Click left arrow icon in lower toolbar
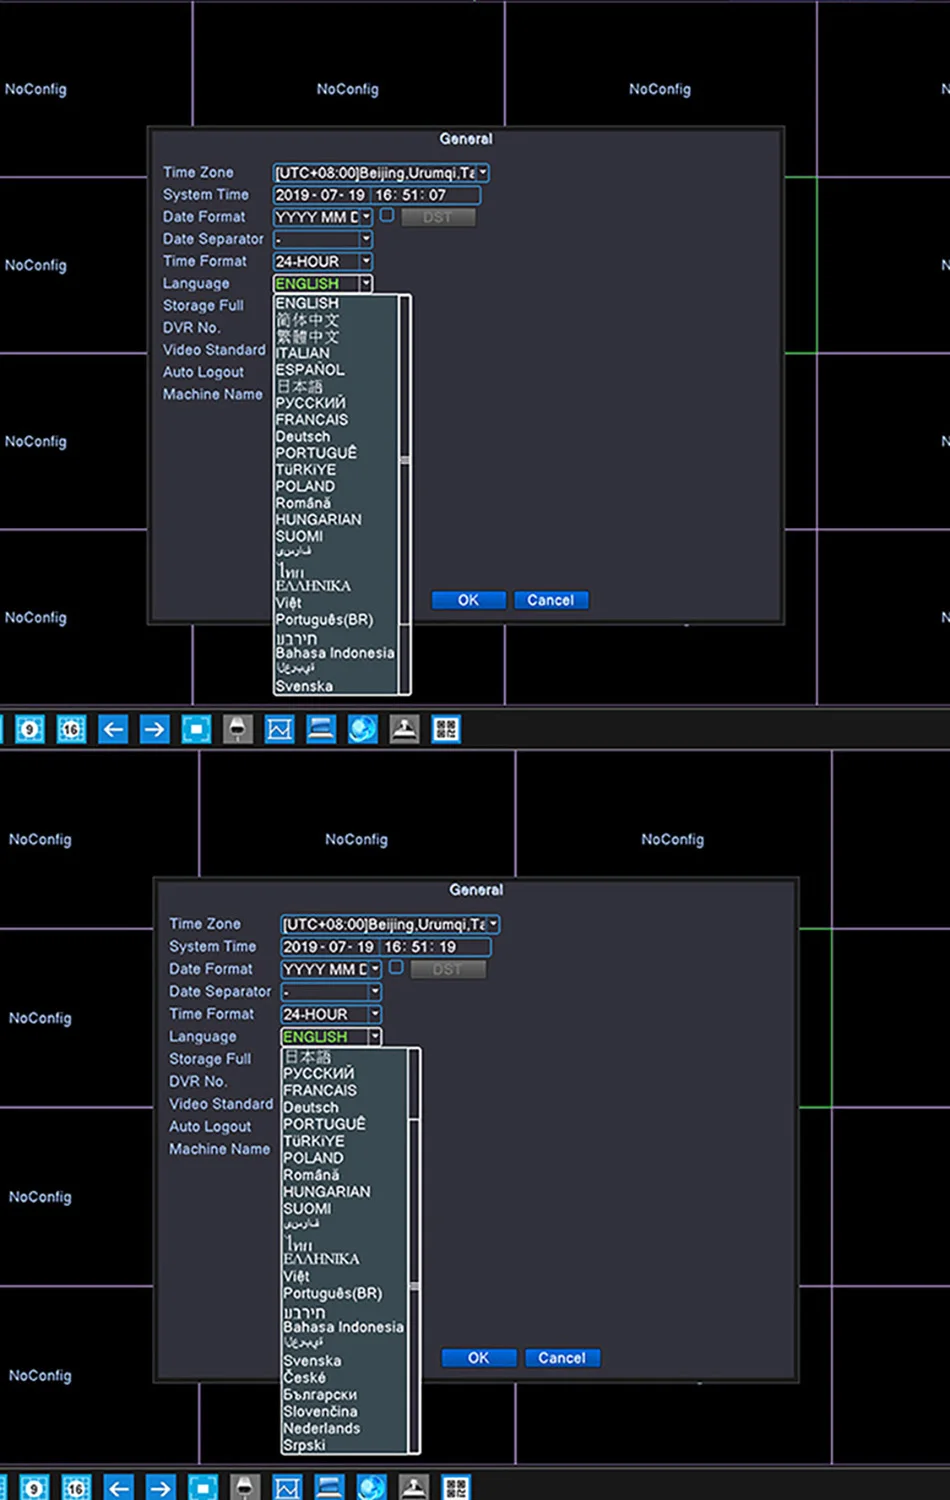This screenshot has height=1500, width=950. 118,1488
